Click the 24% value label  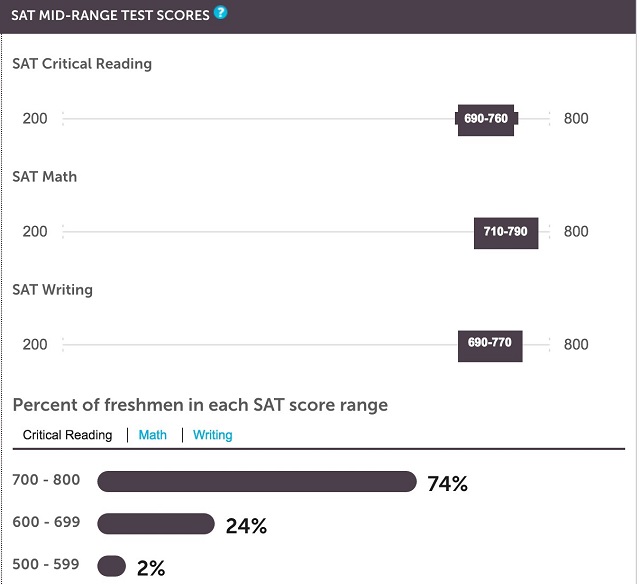coord(246,526)
